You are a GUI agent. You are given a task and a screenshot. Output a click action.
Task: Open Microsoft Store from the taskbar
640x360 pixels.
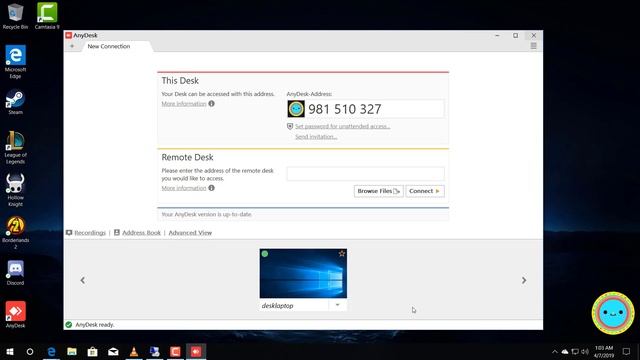[x=93, y=351]
